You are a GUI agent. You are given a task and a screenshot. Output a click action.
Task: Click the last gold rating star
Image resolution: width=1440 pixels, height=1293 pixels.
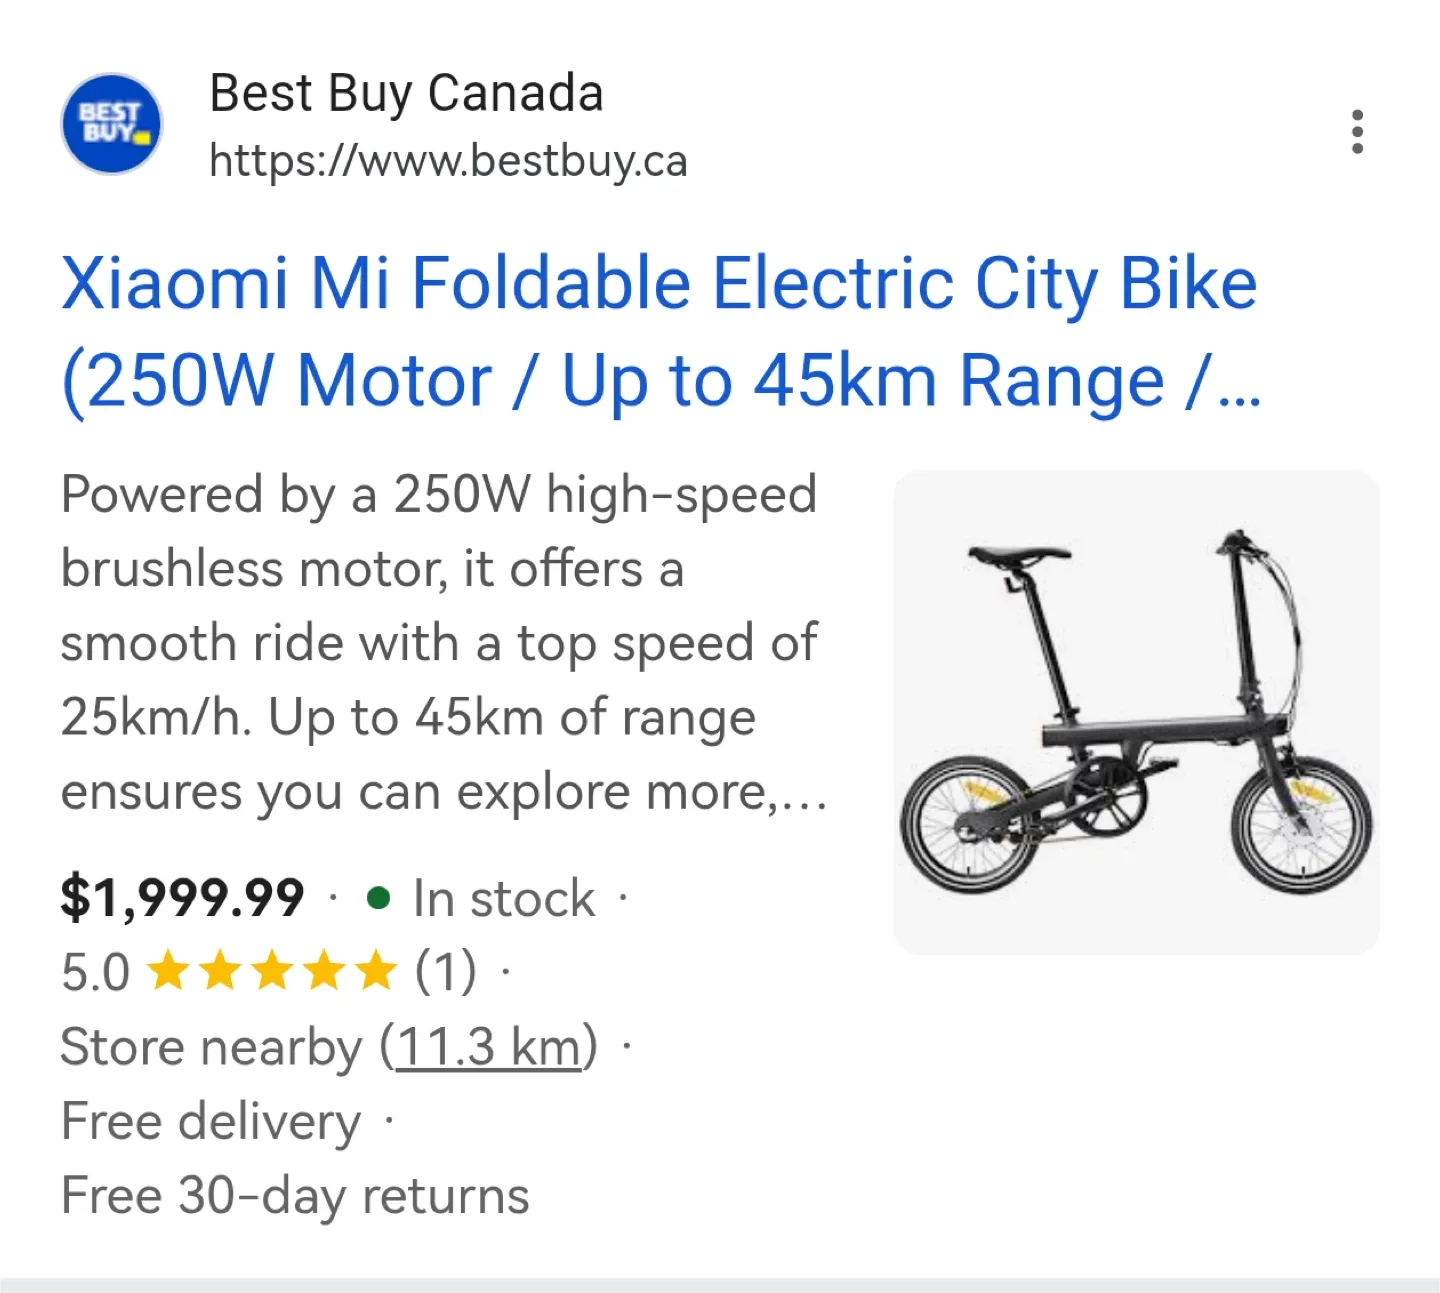pyautogui.click(x=376, y=972)
